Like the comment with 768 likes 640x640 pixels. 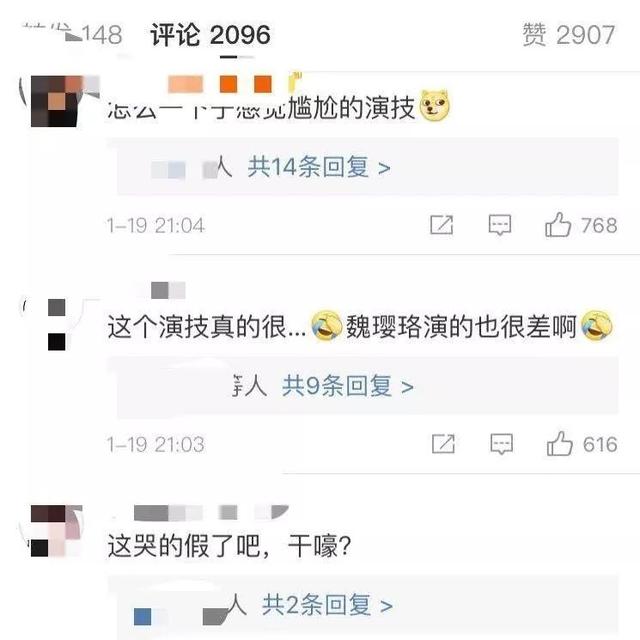[x=558, y=225]
